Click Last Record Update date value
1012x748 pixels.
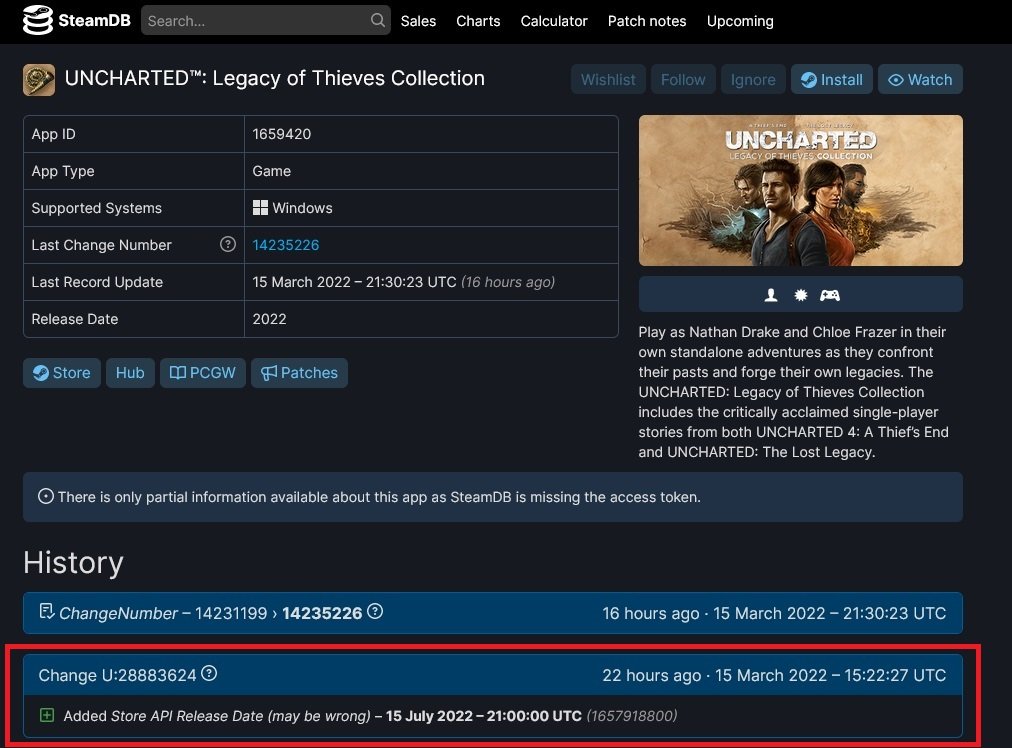coord(354,282)
